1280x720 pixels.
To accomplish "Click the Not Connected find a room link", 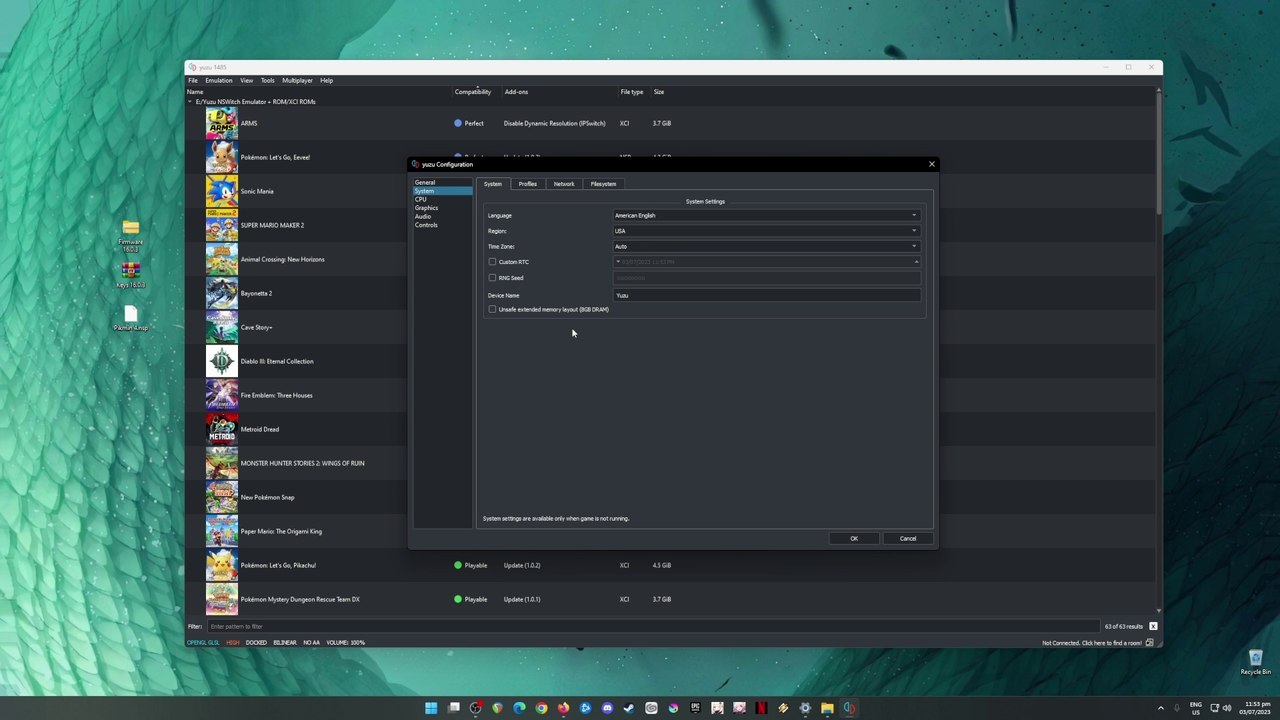I will pyautogui.click(x=1092, y=643).
